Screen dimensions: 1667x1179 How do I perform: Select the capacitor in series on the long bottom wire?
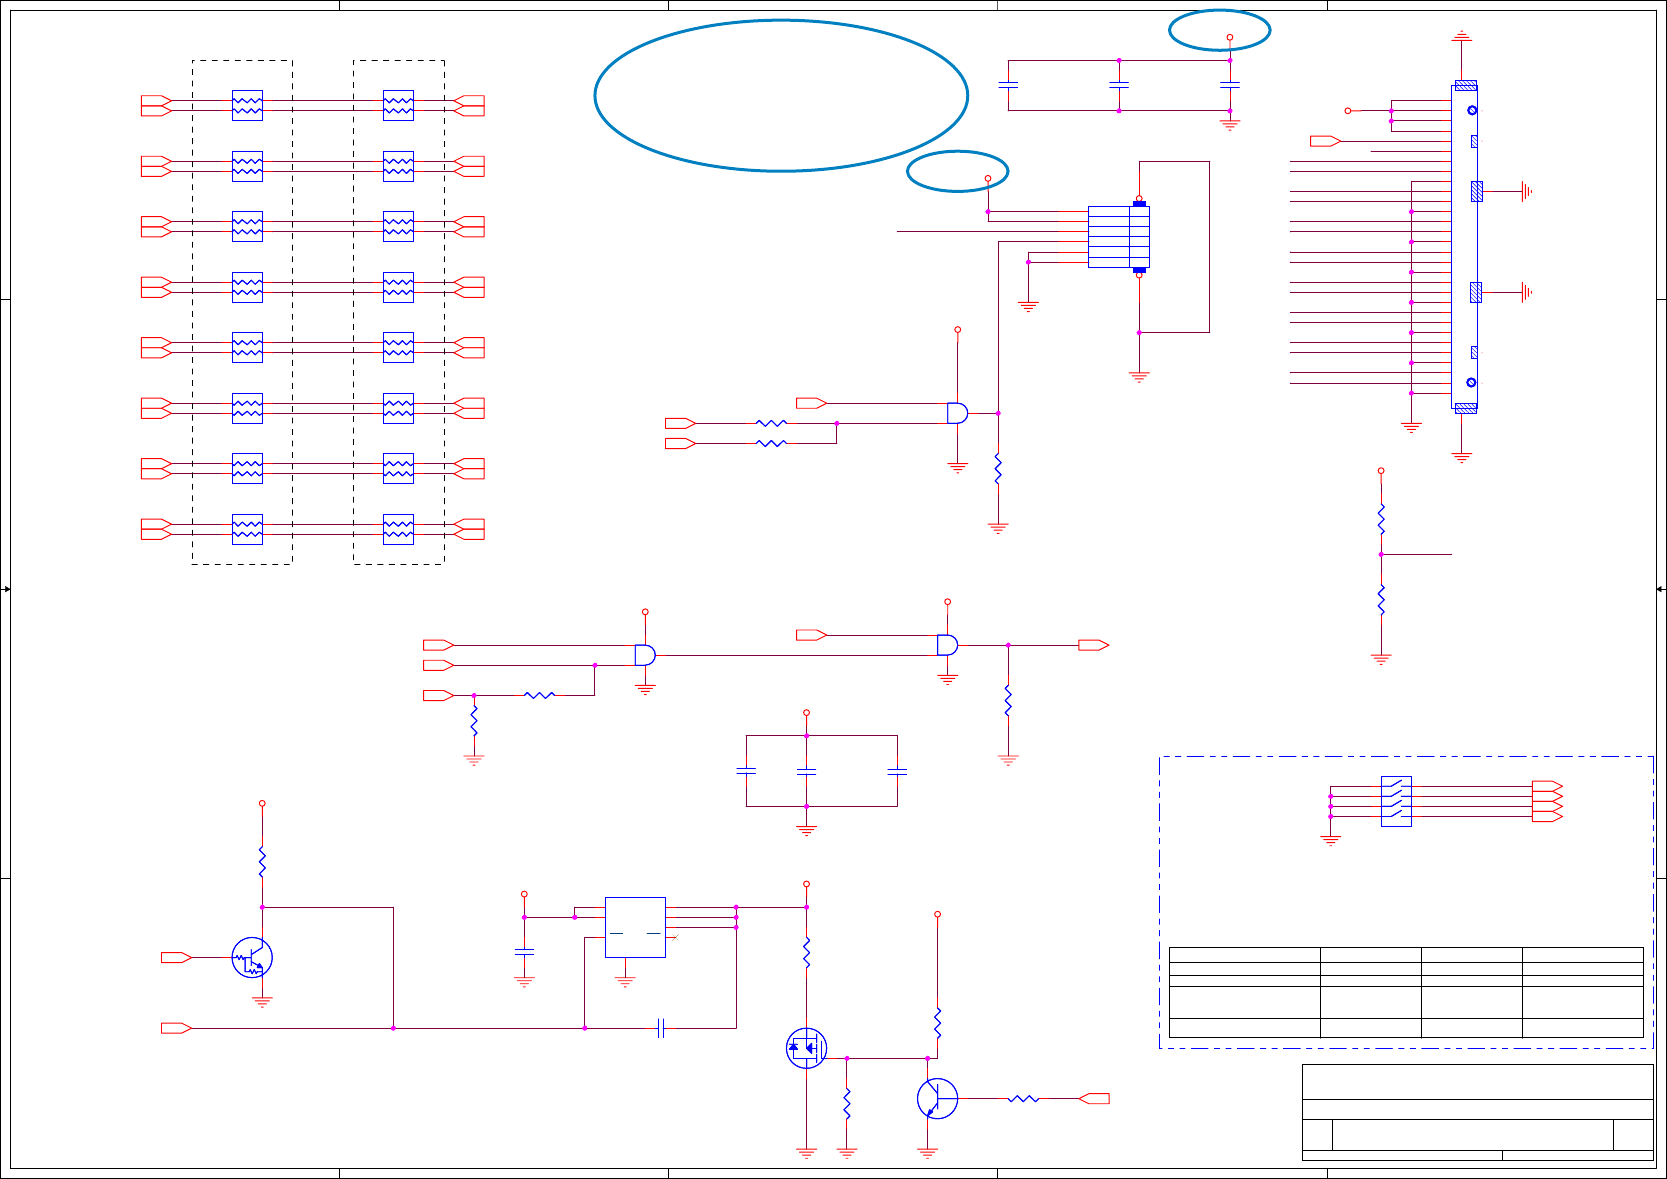pyautogui.click(x=661, y=1028)
